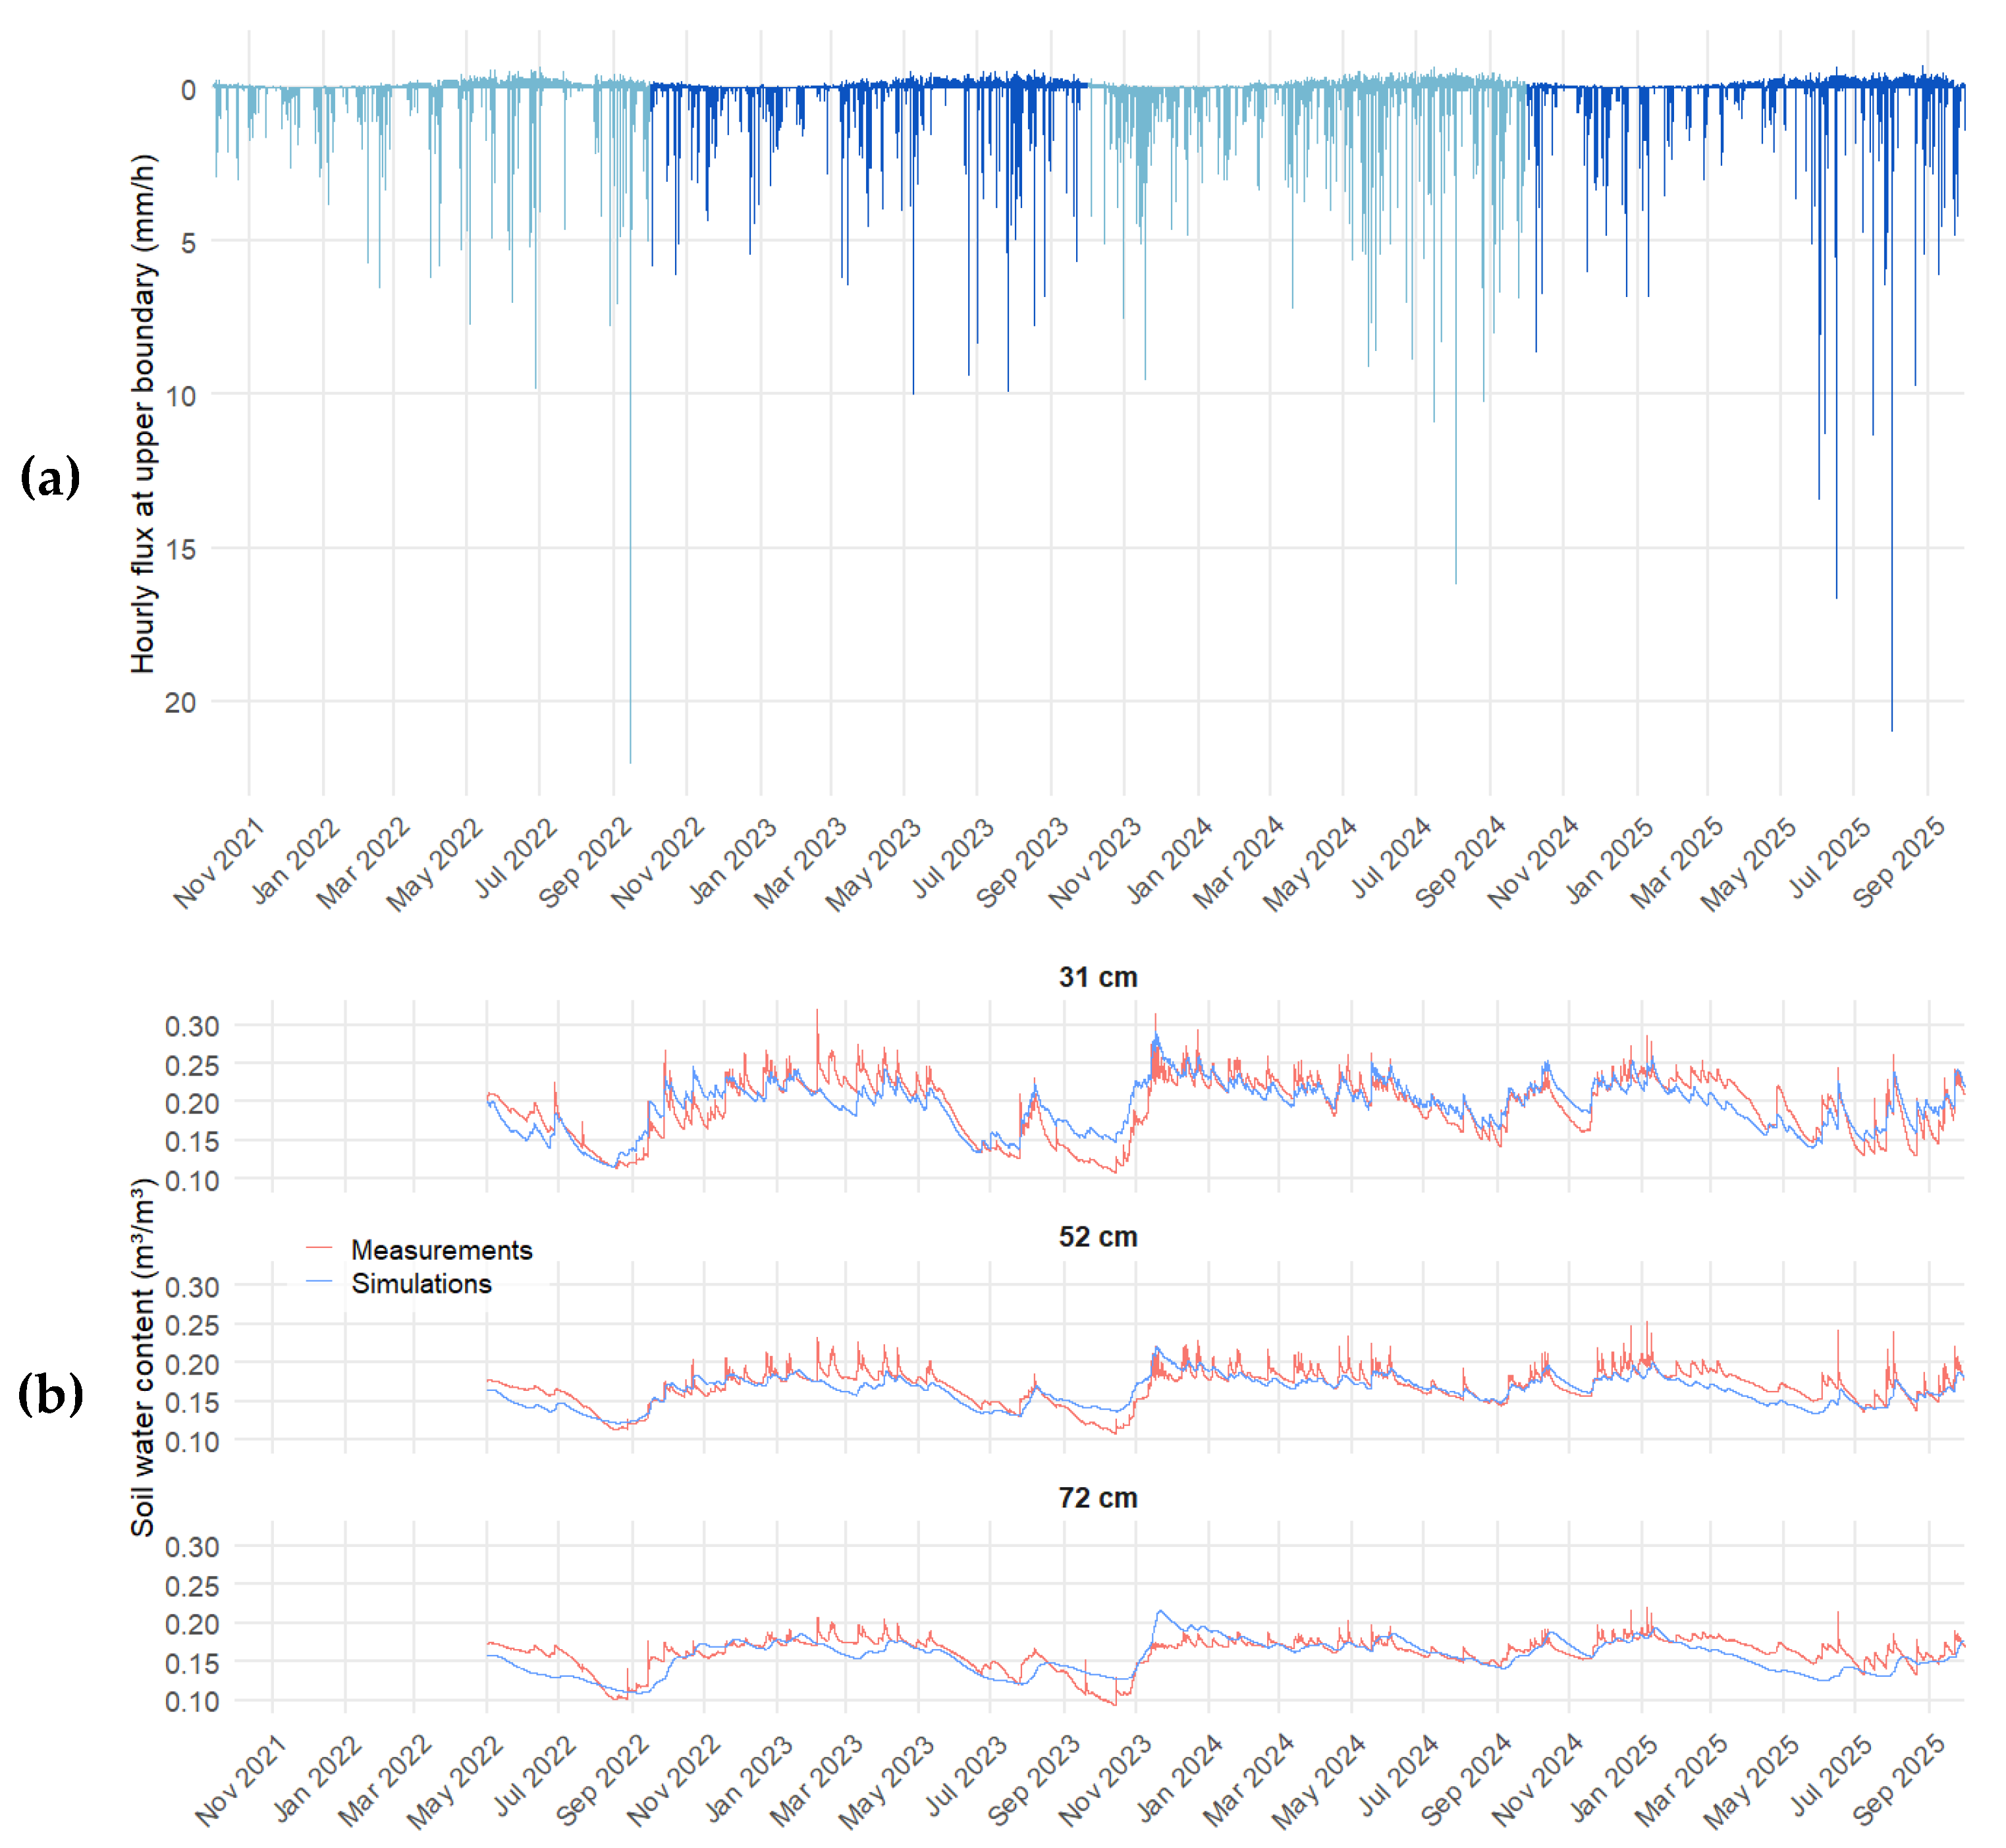Click the Sep 2022 tick label in the top chart

coord(586,862)
